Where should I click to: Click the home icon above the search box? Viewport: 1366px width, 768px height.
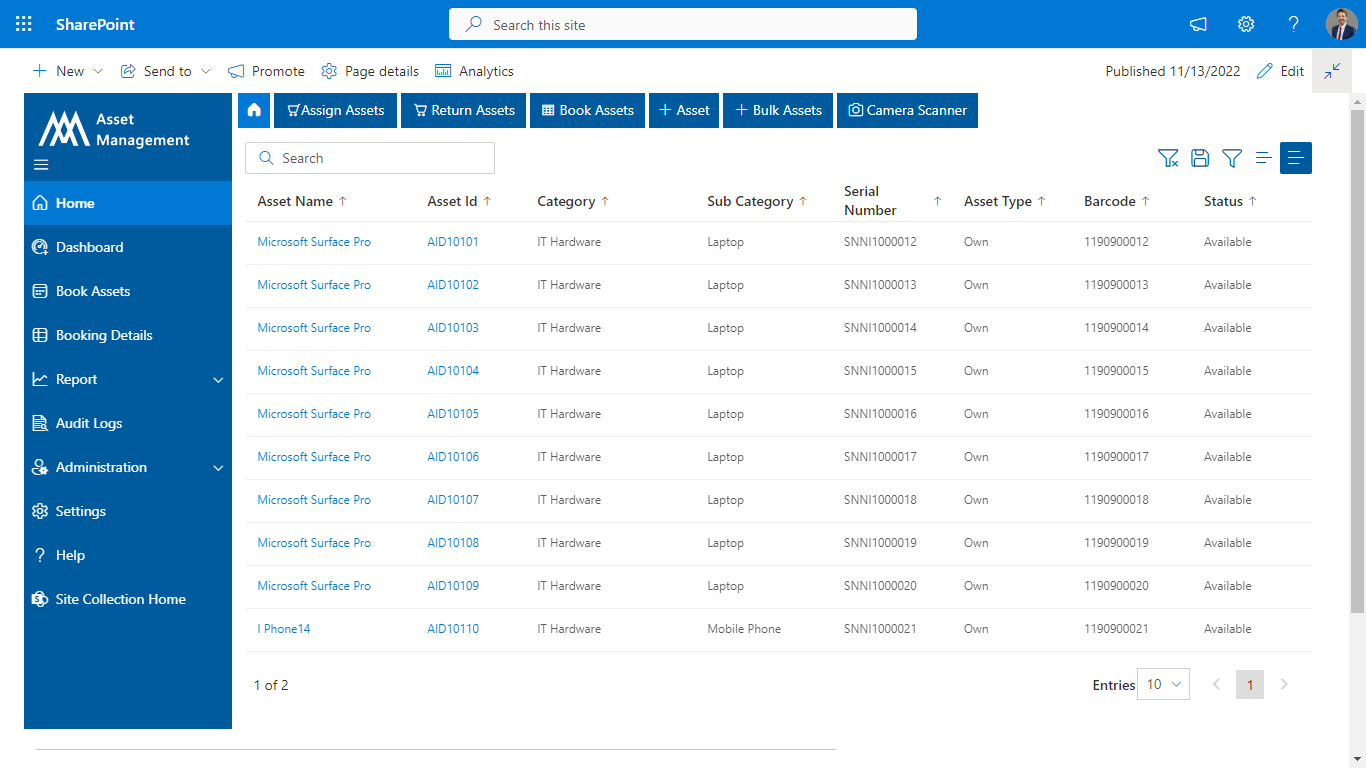pyautogui.click(x=254, y=110)
